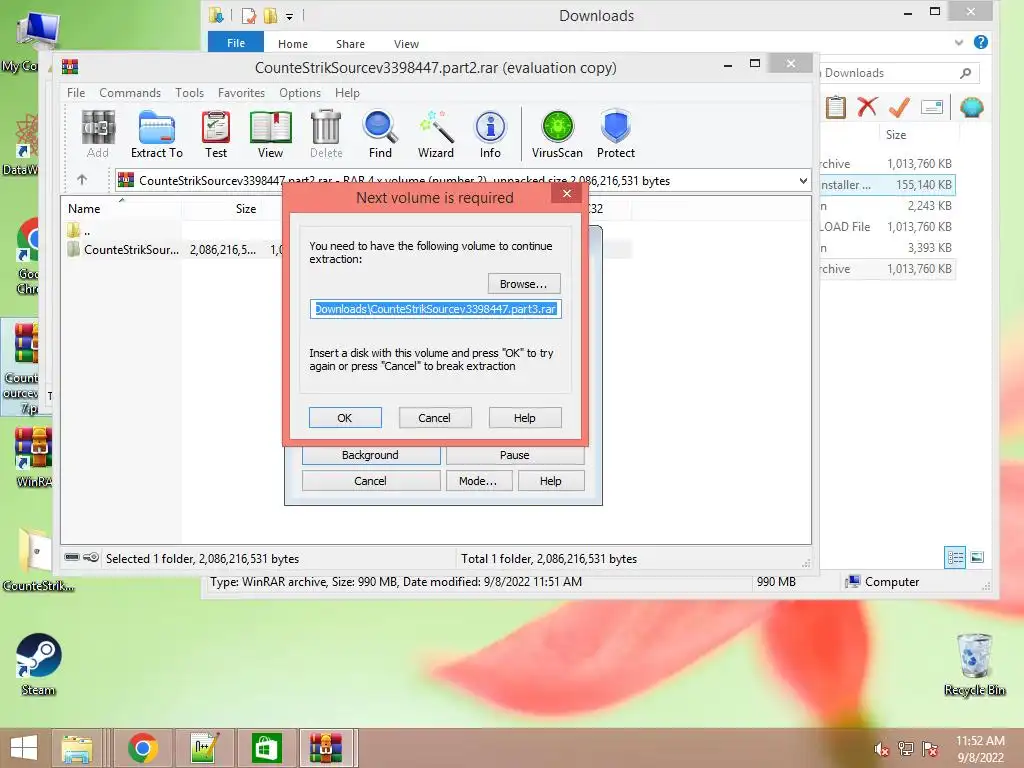Click the Add toolbar icon in WinRAR
This screenshot has width=1024, height=768.
pyautogui.click(x=98, y=135)
